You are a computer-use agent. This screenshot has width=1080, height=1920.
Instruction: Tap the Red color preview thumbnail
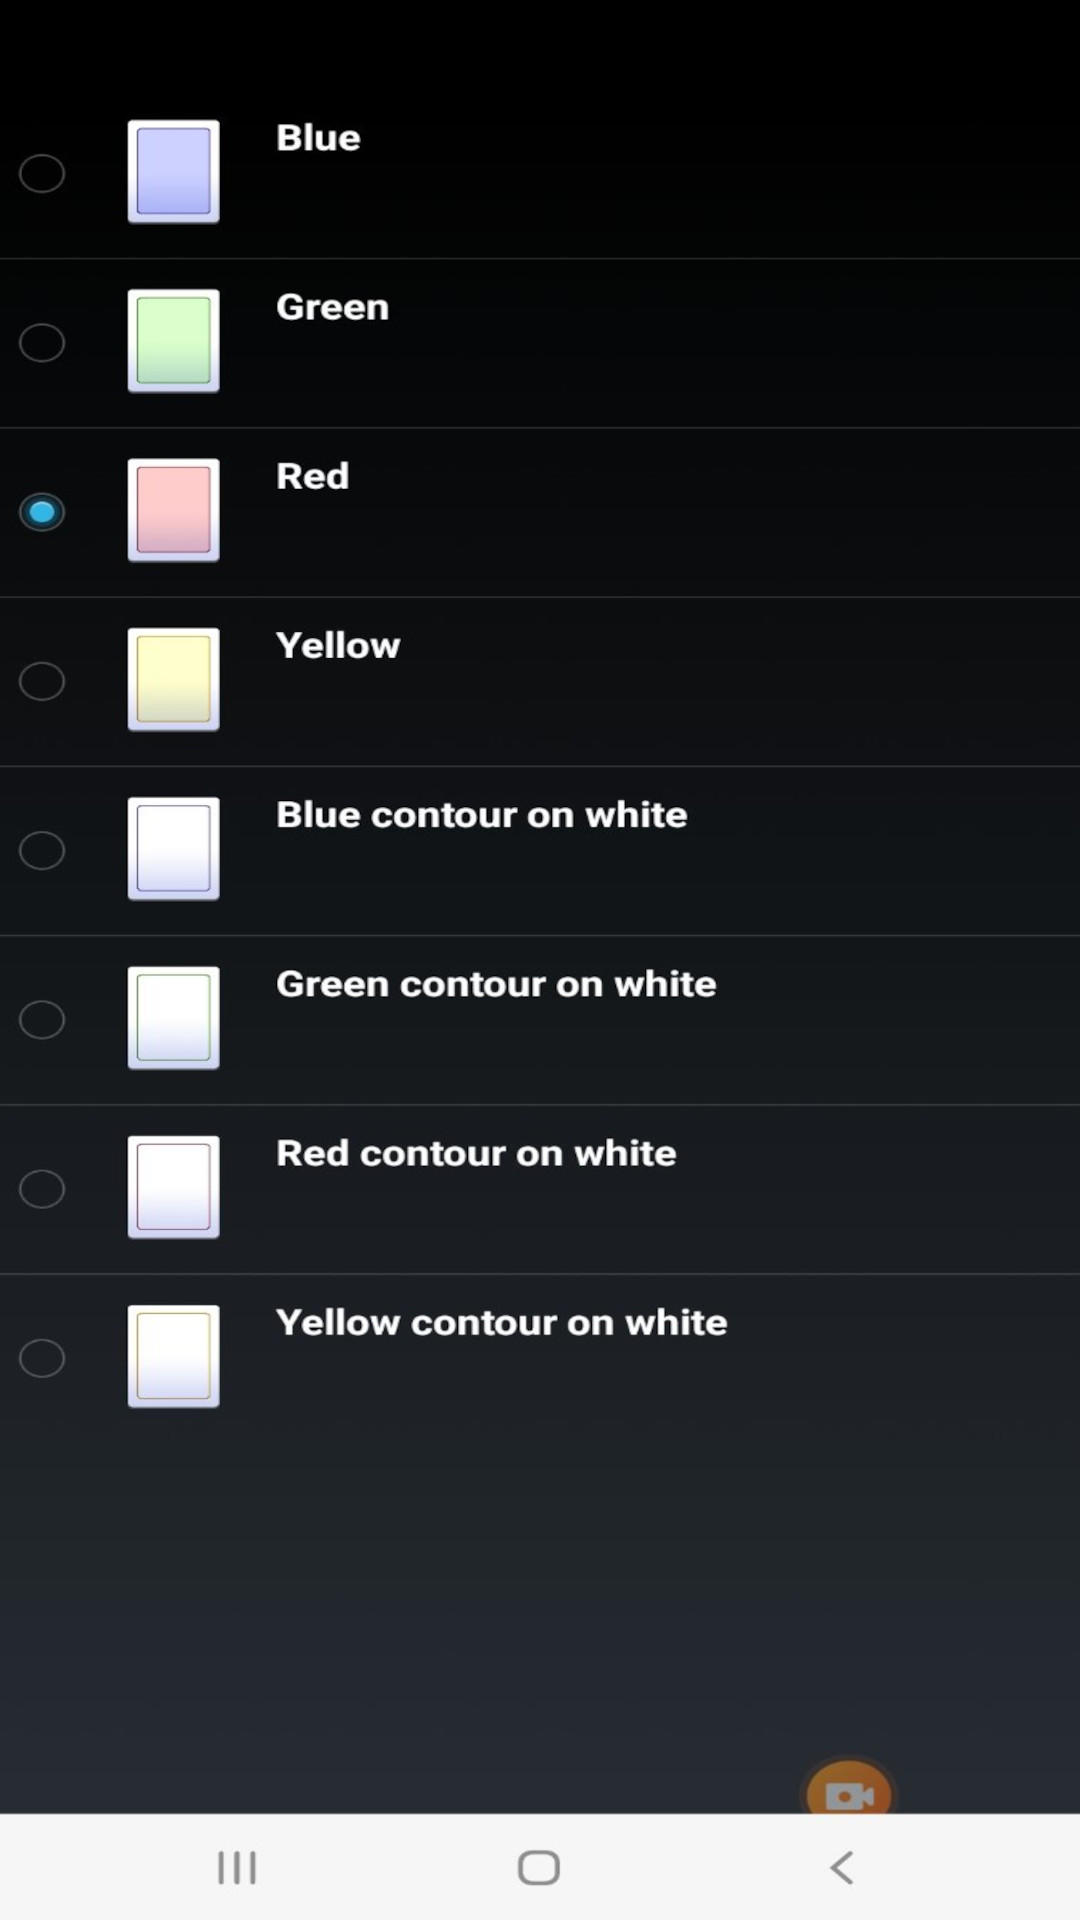tap(172, 510)
